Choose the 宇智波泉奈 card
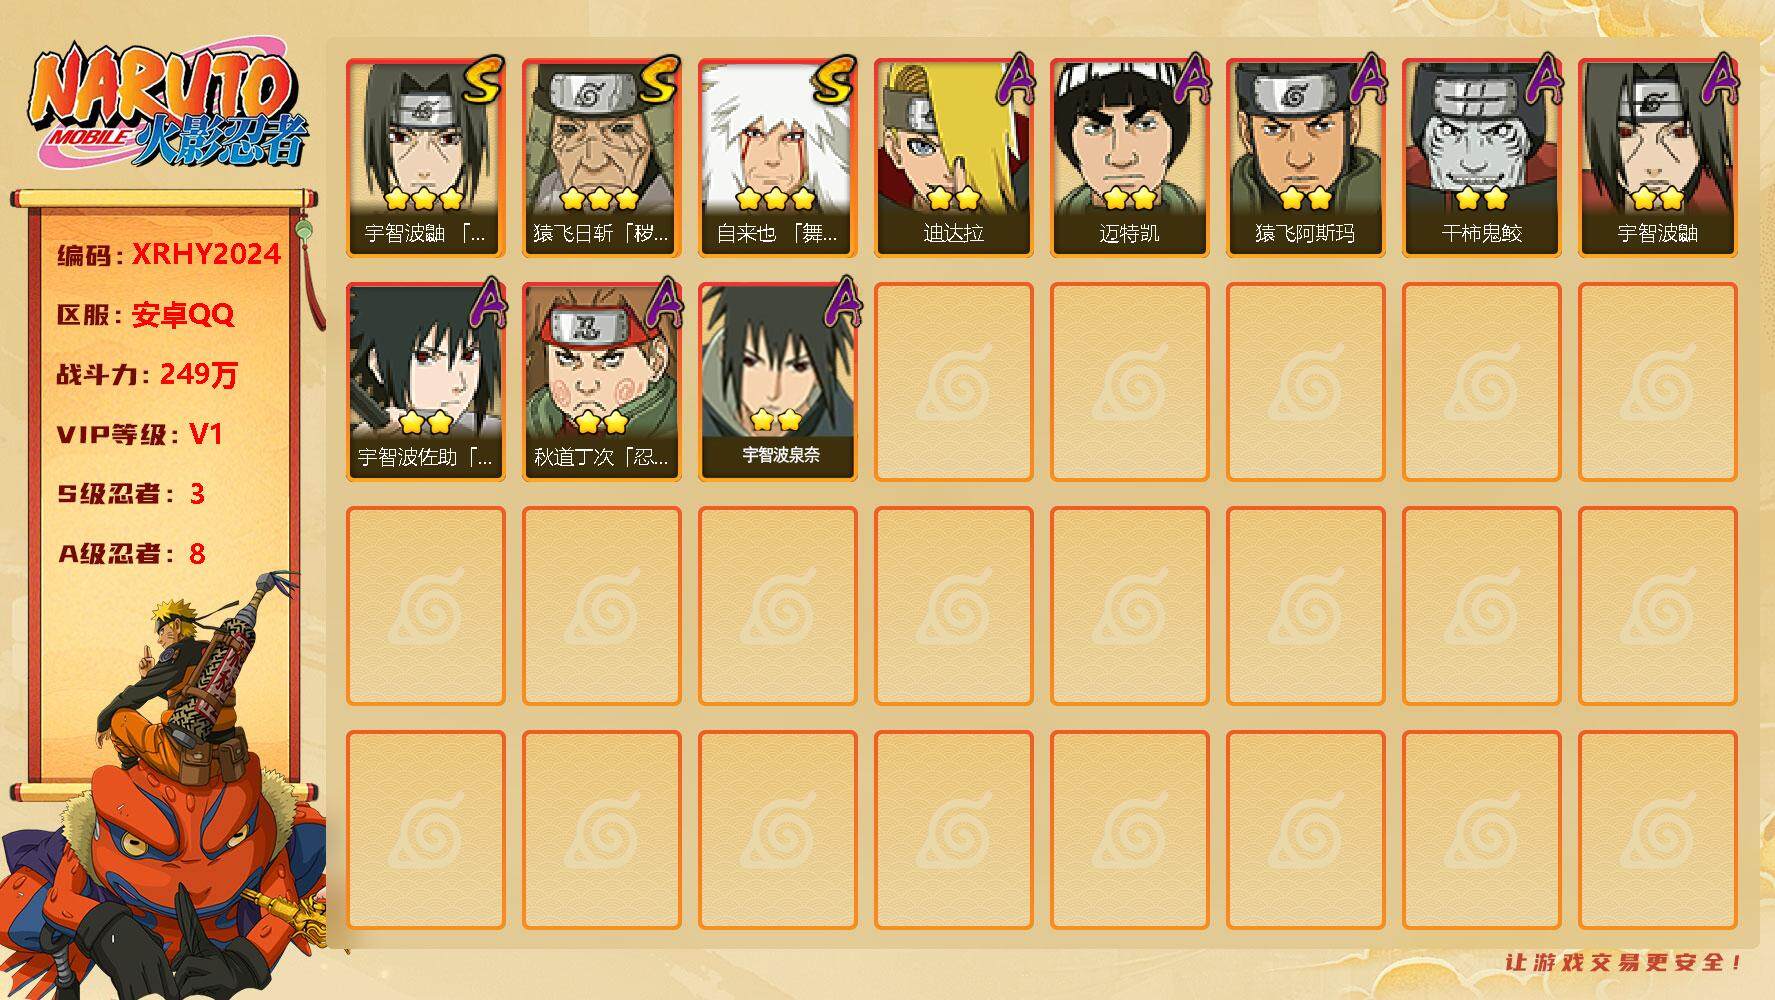This screenshot has height=1000, width=1775. pos(777,382)
